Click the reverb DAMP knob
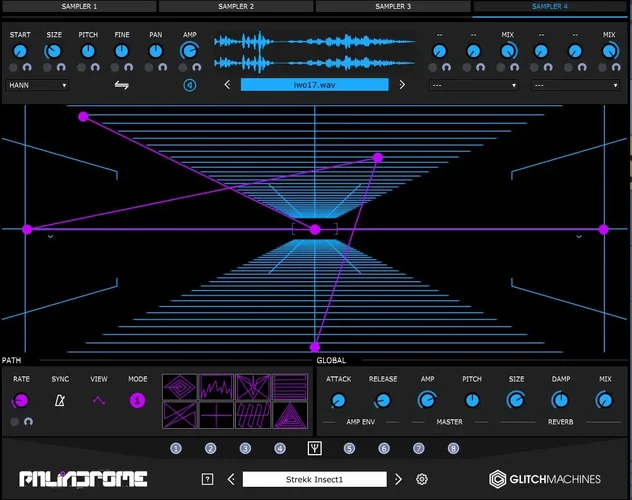Screen dimensions: 632x500 pos(560,400)
